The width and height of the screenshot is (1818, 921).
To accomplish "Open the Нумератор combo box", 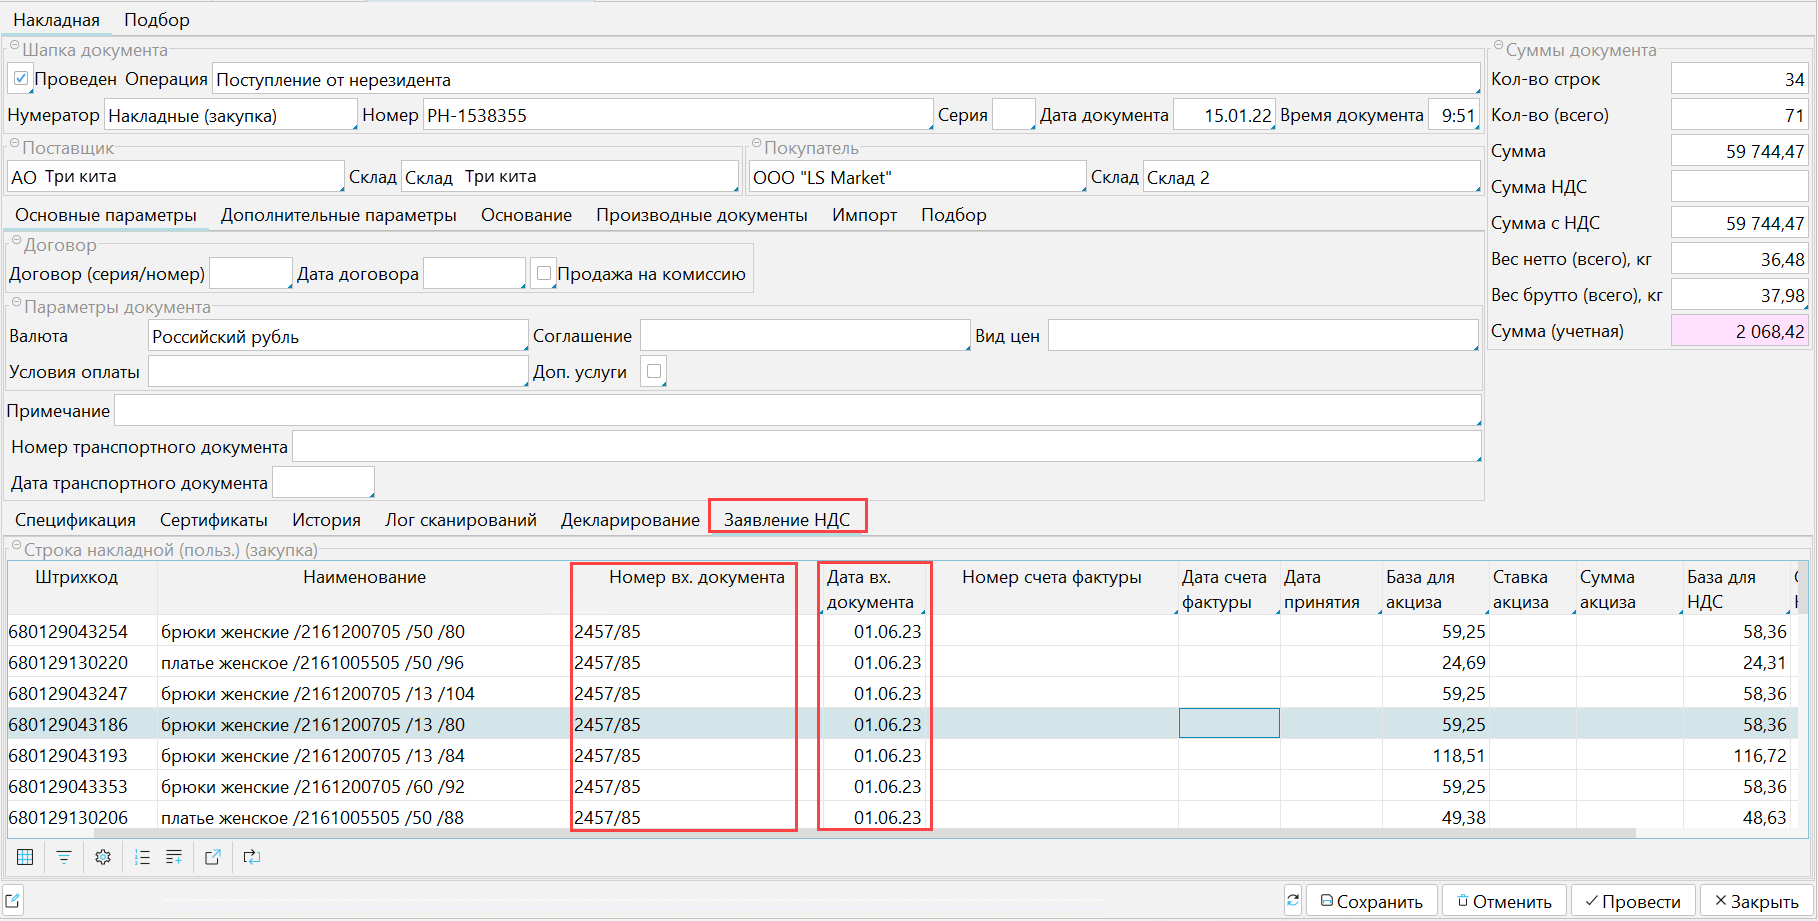I will pyautogui.click(x=230, y=115).
